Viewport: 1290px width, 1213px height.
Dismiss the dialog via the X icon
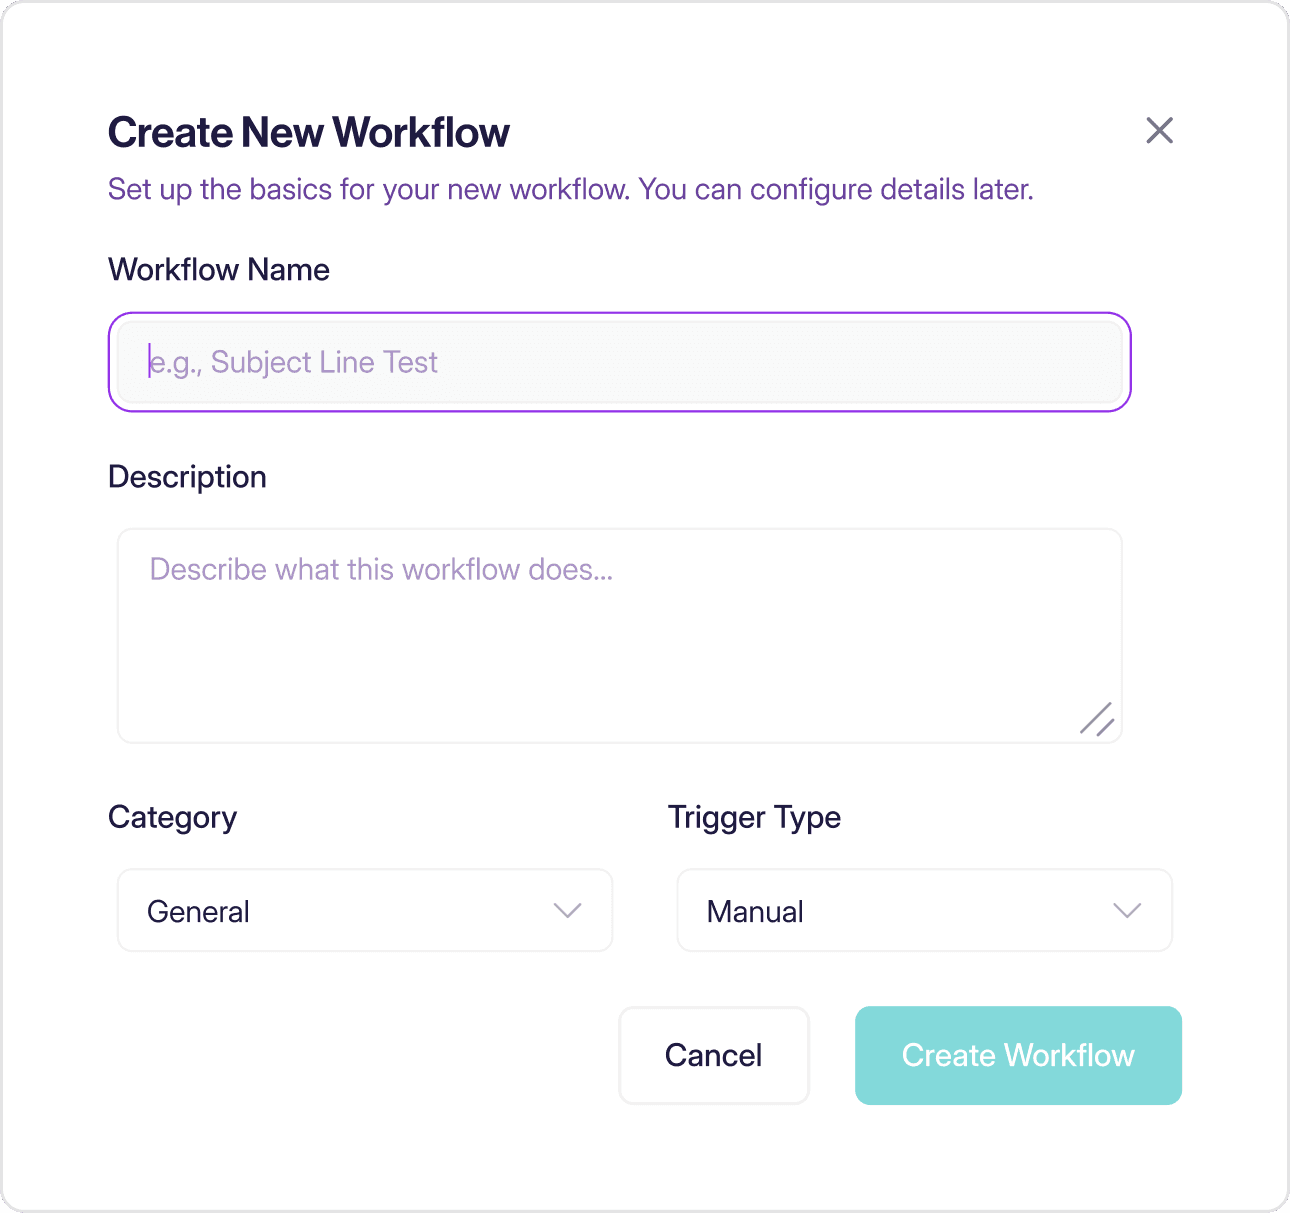1159,131
